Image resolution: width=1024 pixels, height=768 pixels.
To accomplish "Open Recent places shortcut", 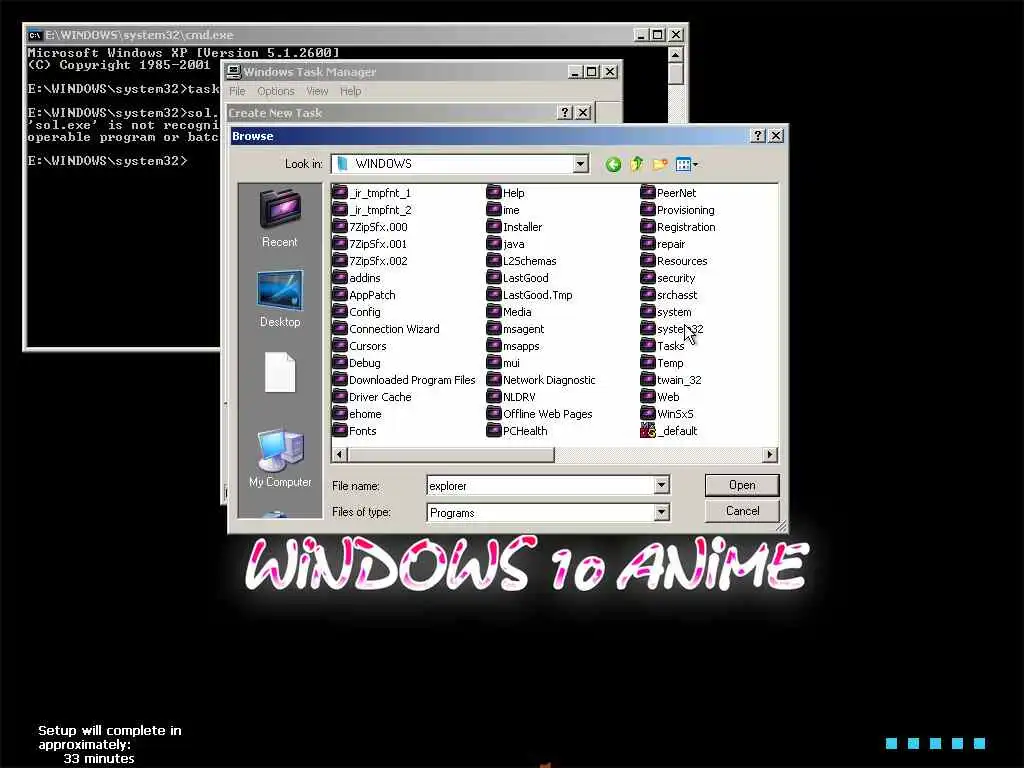I will 280,219.
